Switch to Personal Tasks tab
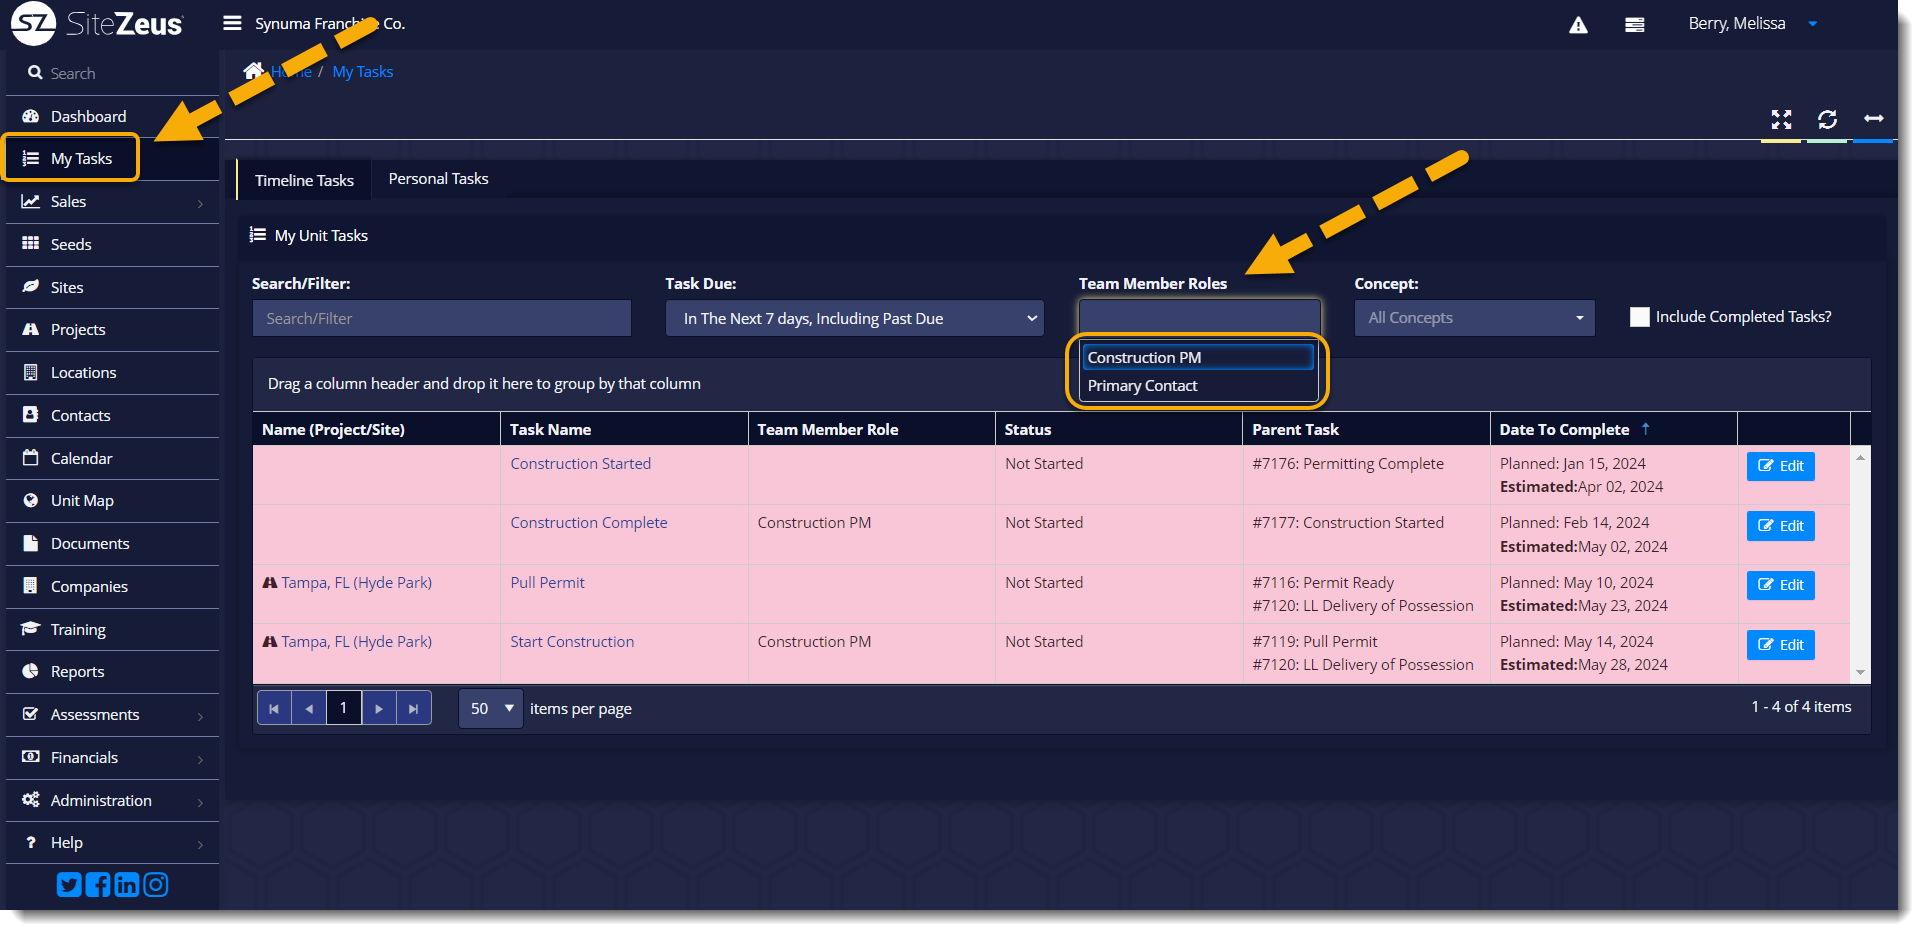The width and height of the screenshot is (1923, 935). 438,179
